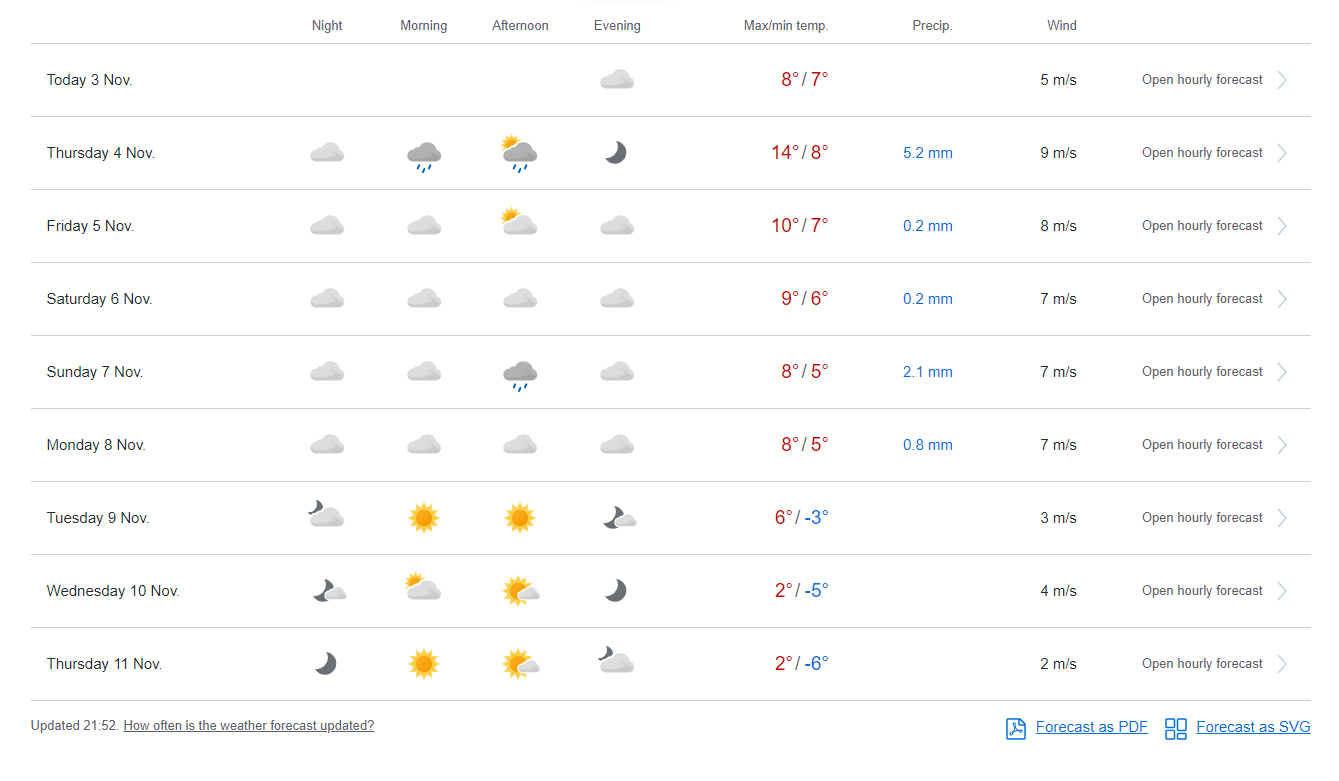Expand Thursday 11 Nov. row chevron arrow

[x=1282, y=664]
